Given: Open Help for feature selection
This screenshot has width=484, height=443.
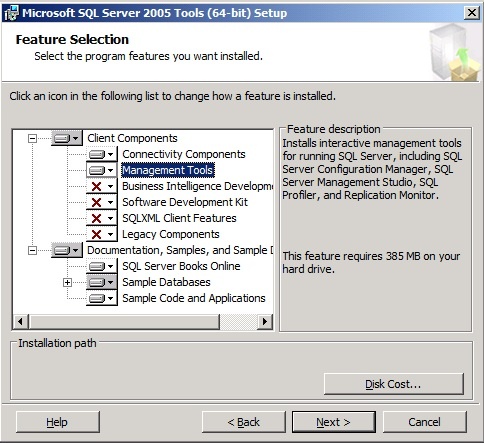Looking at the screenshot, I should tap(57, 422).
